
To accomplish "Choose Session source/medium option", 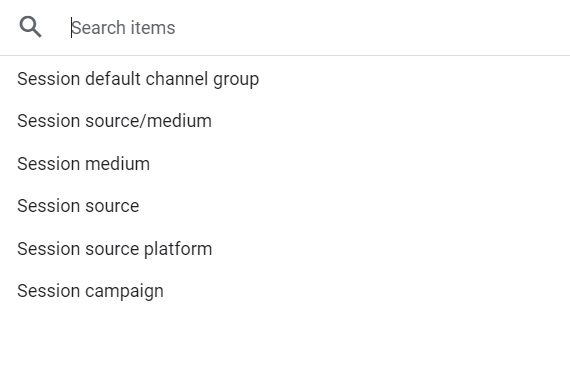I will 285,121.
